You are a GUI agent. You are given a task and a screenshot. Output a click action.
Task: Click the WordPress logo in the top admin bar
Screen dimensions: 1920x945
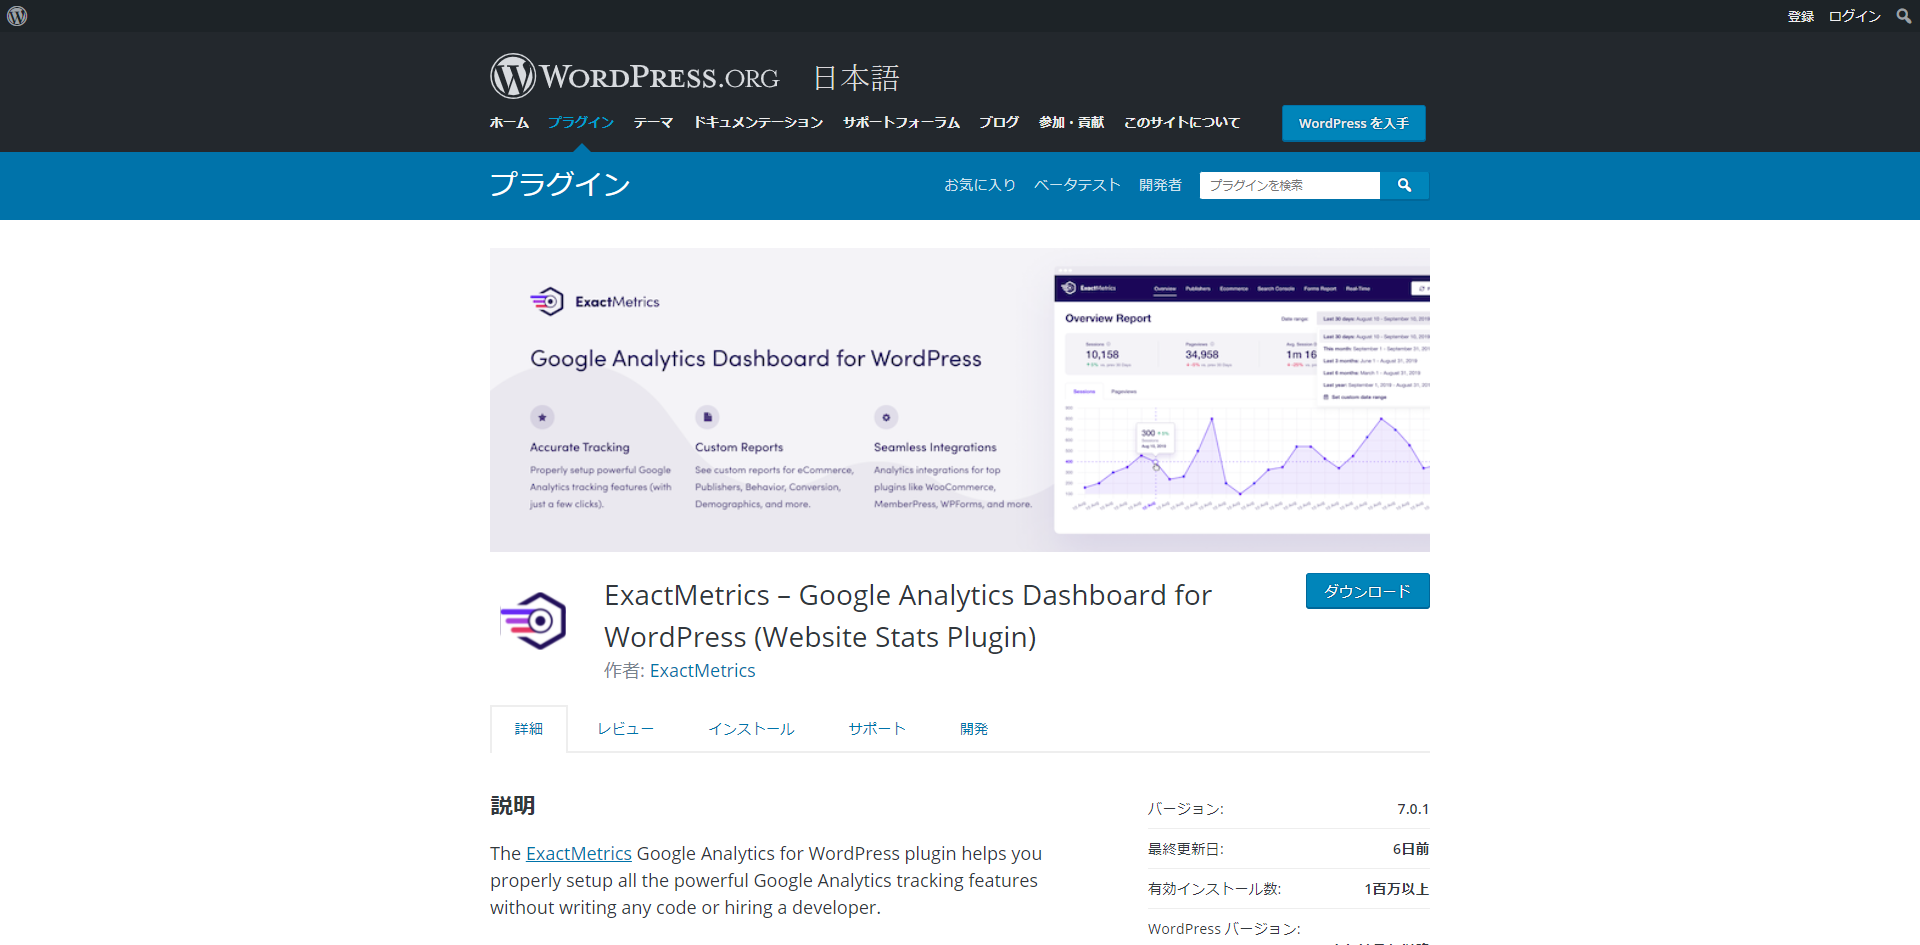point(16,15)
